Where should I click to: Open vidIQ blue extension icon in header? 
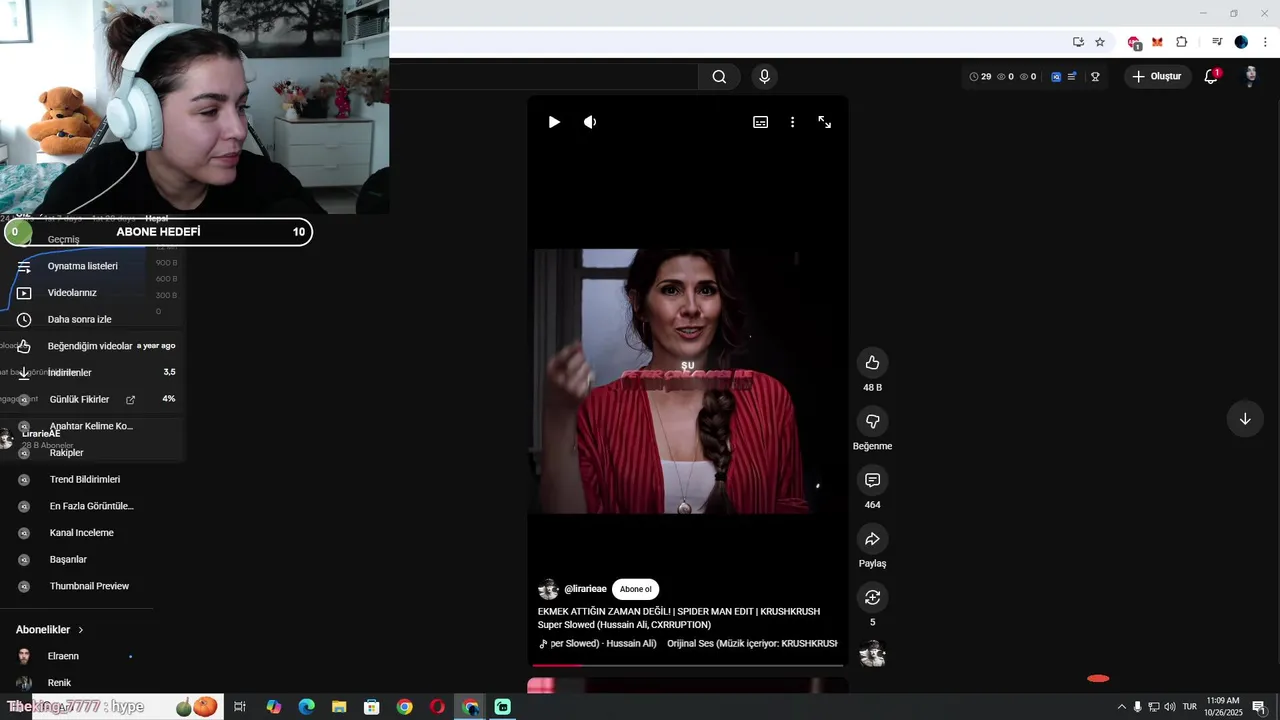(x=1055, y=77)
